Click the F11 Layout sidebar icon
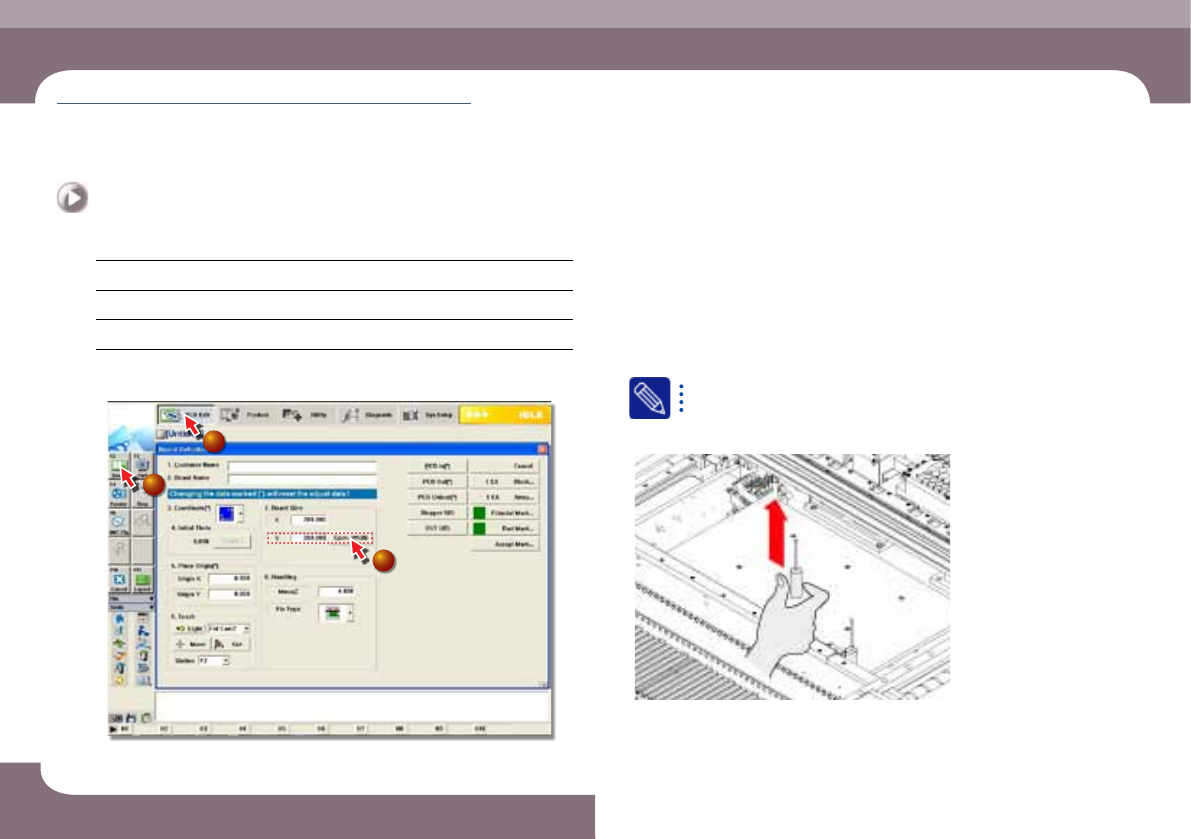The height and width of the screenshot is (839, 1191). [x=142, y=581]
